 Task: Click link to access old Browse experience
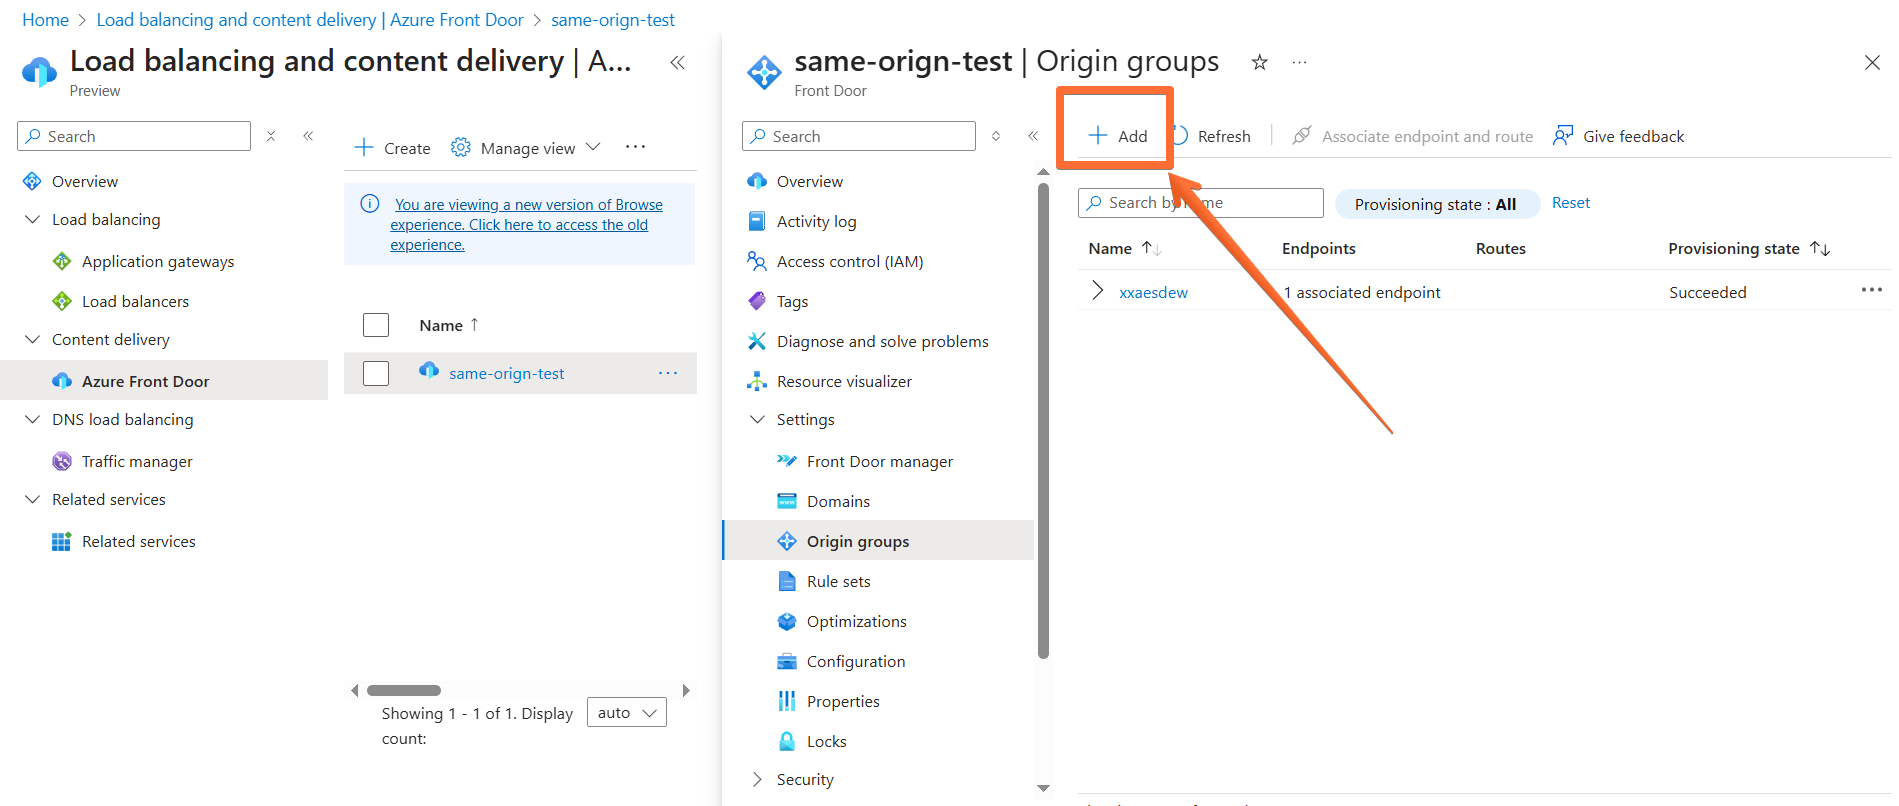[x=526, y=224]
